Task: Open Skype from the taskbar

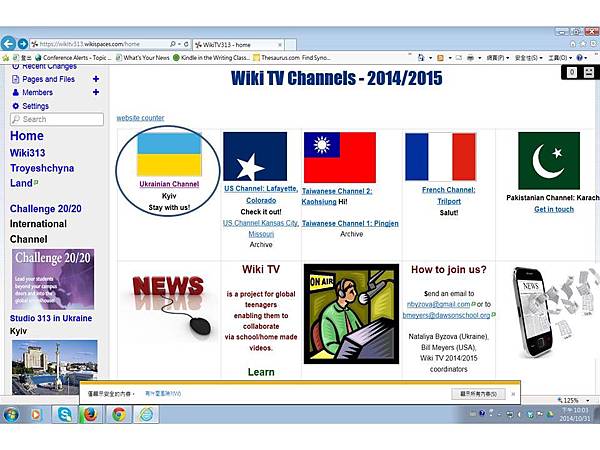Action: pyautogui.click(x=65, y=415)
